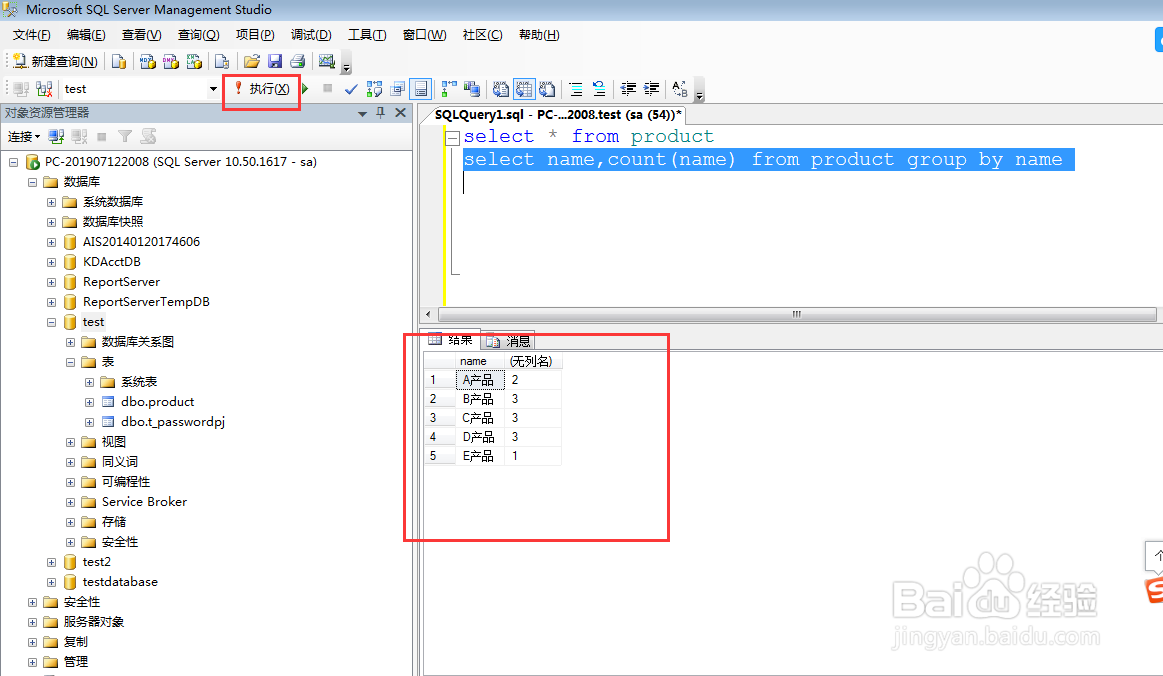
Task: Click the Change Connection icon
Action: [44, 89]
